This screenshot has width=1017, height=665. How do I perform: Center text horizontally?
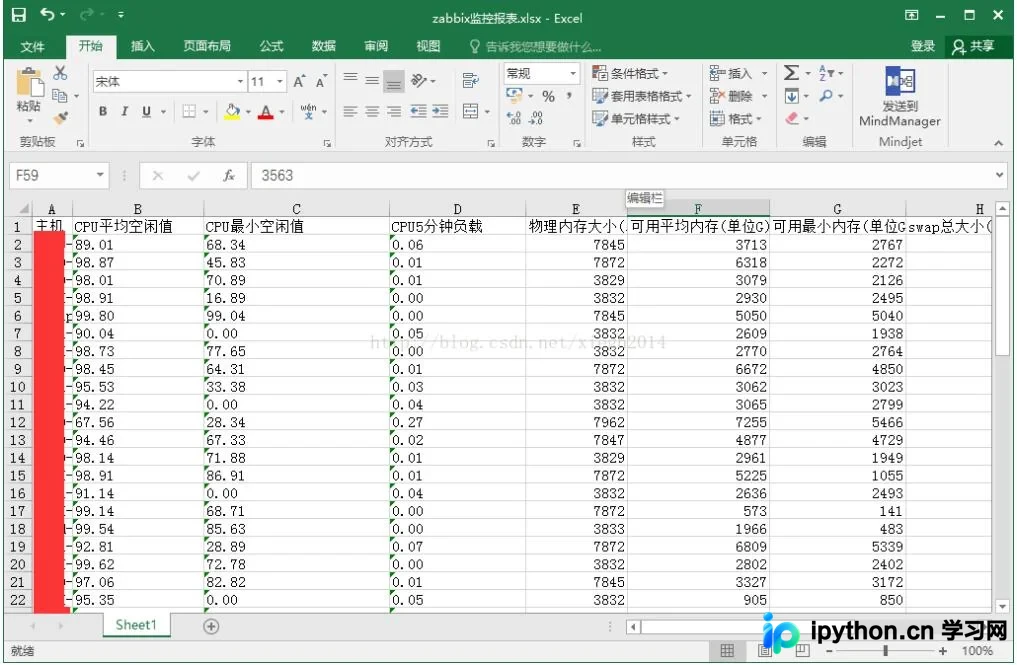tap(372, 112)
